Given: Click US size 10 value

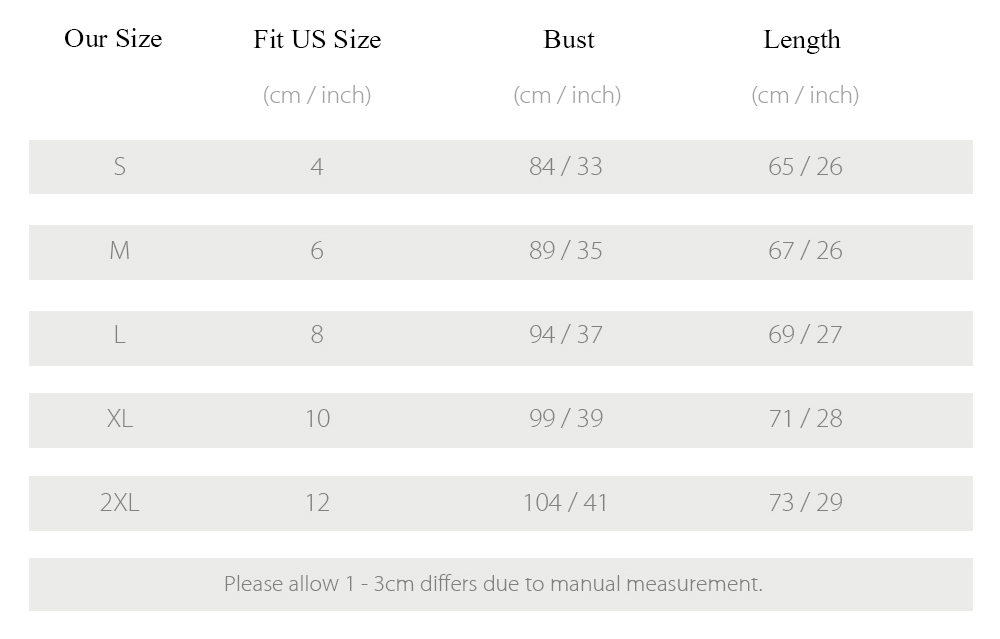Looking at the screenshot, I should coord(317,418).
